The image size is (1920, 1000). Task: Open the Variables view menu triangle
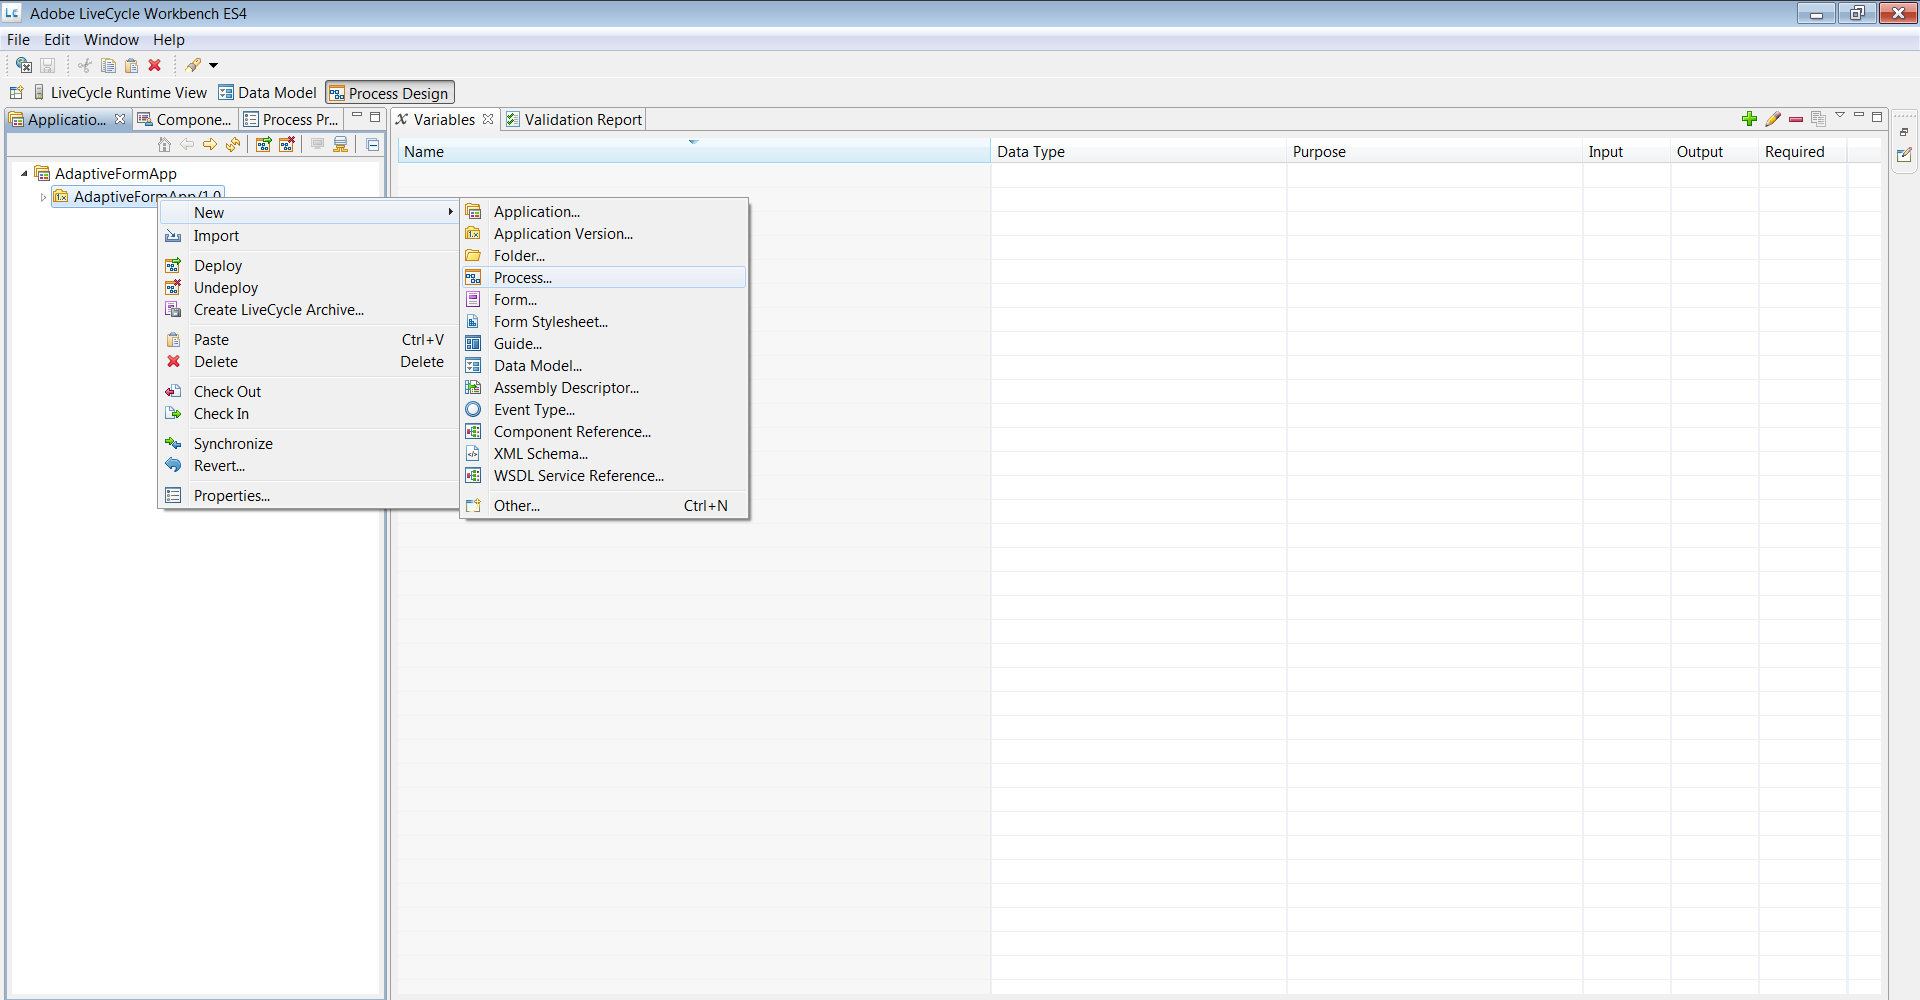click(x=1840, y=117)
